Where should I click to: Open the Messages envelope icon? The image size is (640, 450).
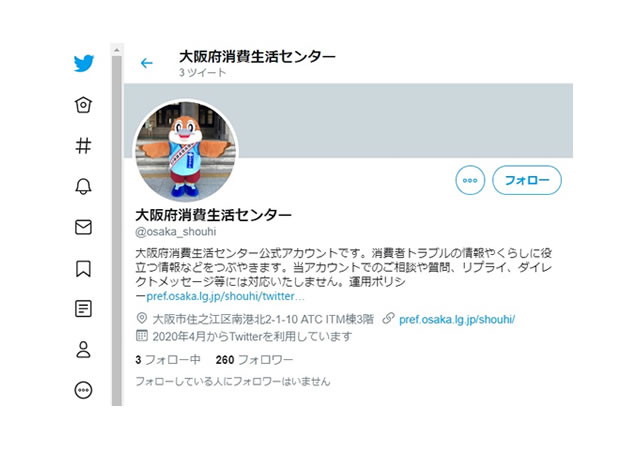coord(83,227)
